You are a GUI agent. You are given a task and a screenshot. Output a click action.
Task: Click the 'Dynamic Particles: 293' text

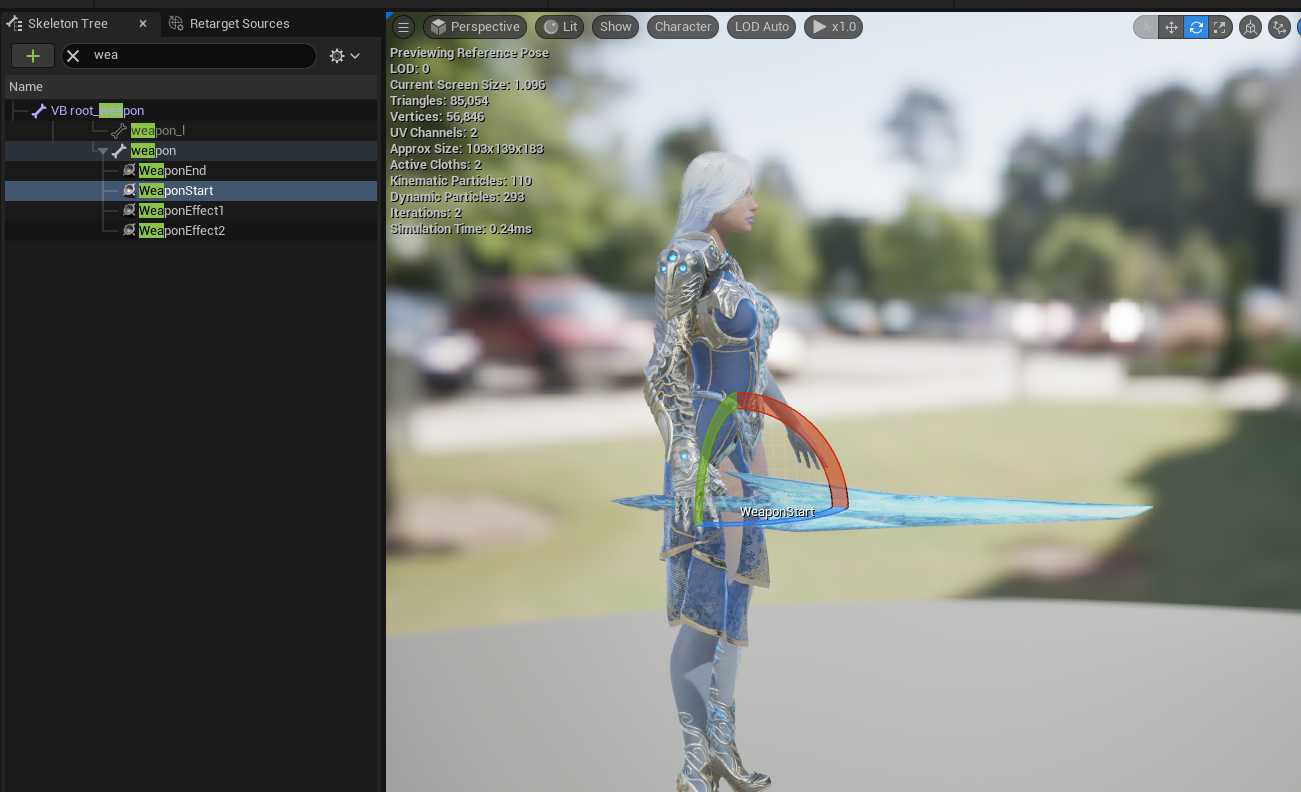[458, 197]
